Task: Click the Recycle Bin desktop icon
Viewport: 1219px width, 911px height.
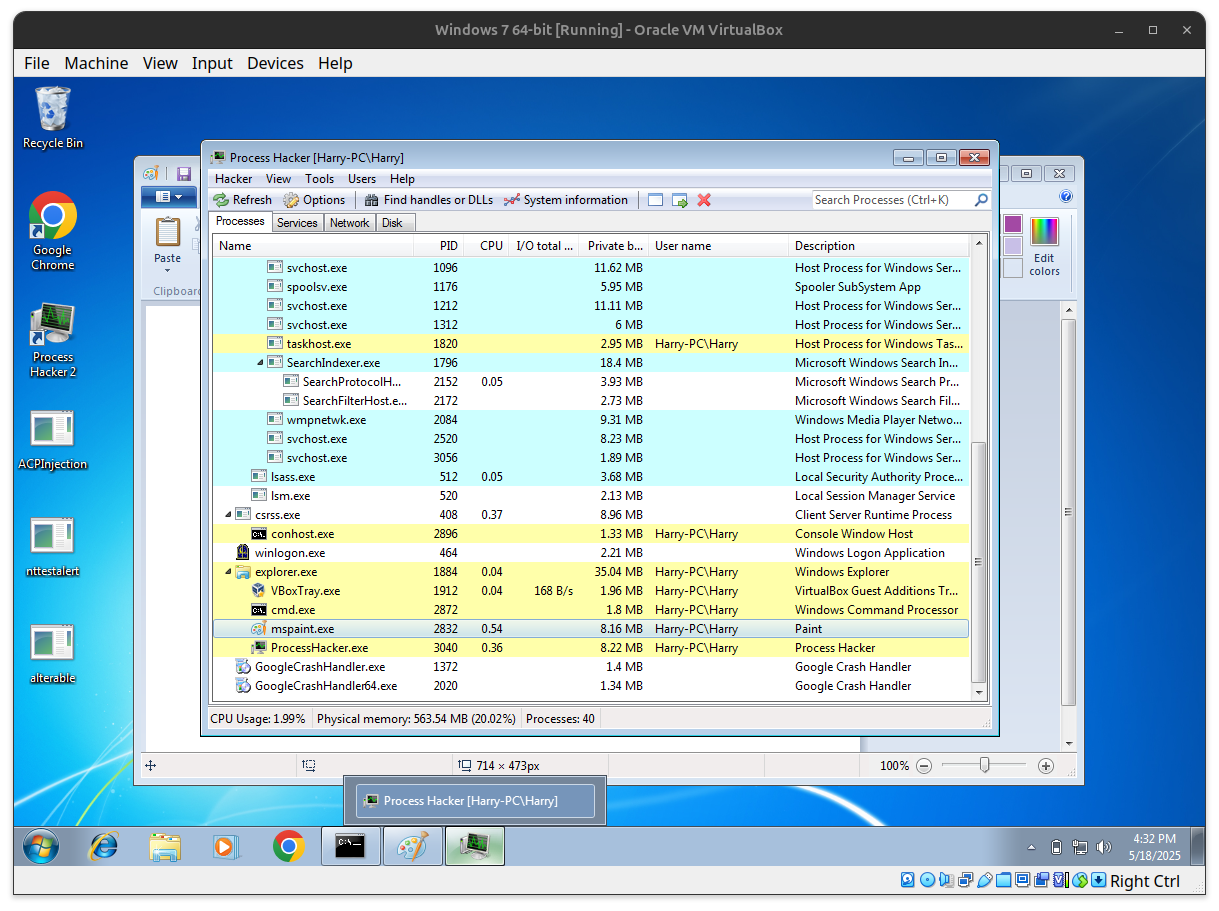Action: click(x=53, y=118)
